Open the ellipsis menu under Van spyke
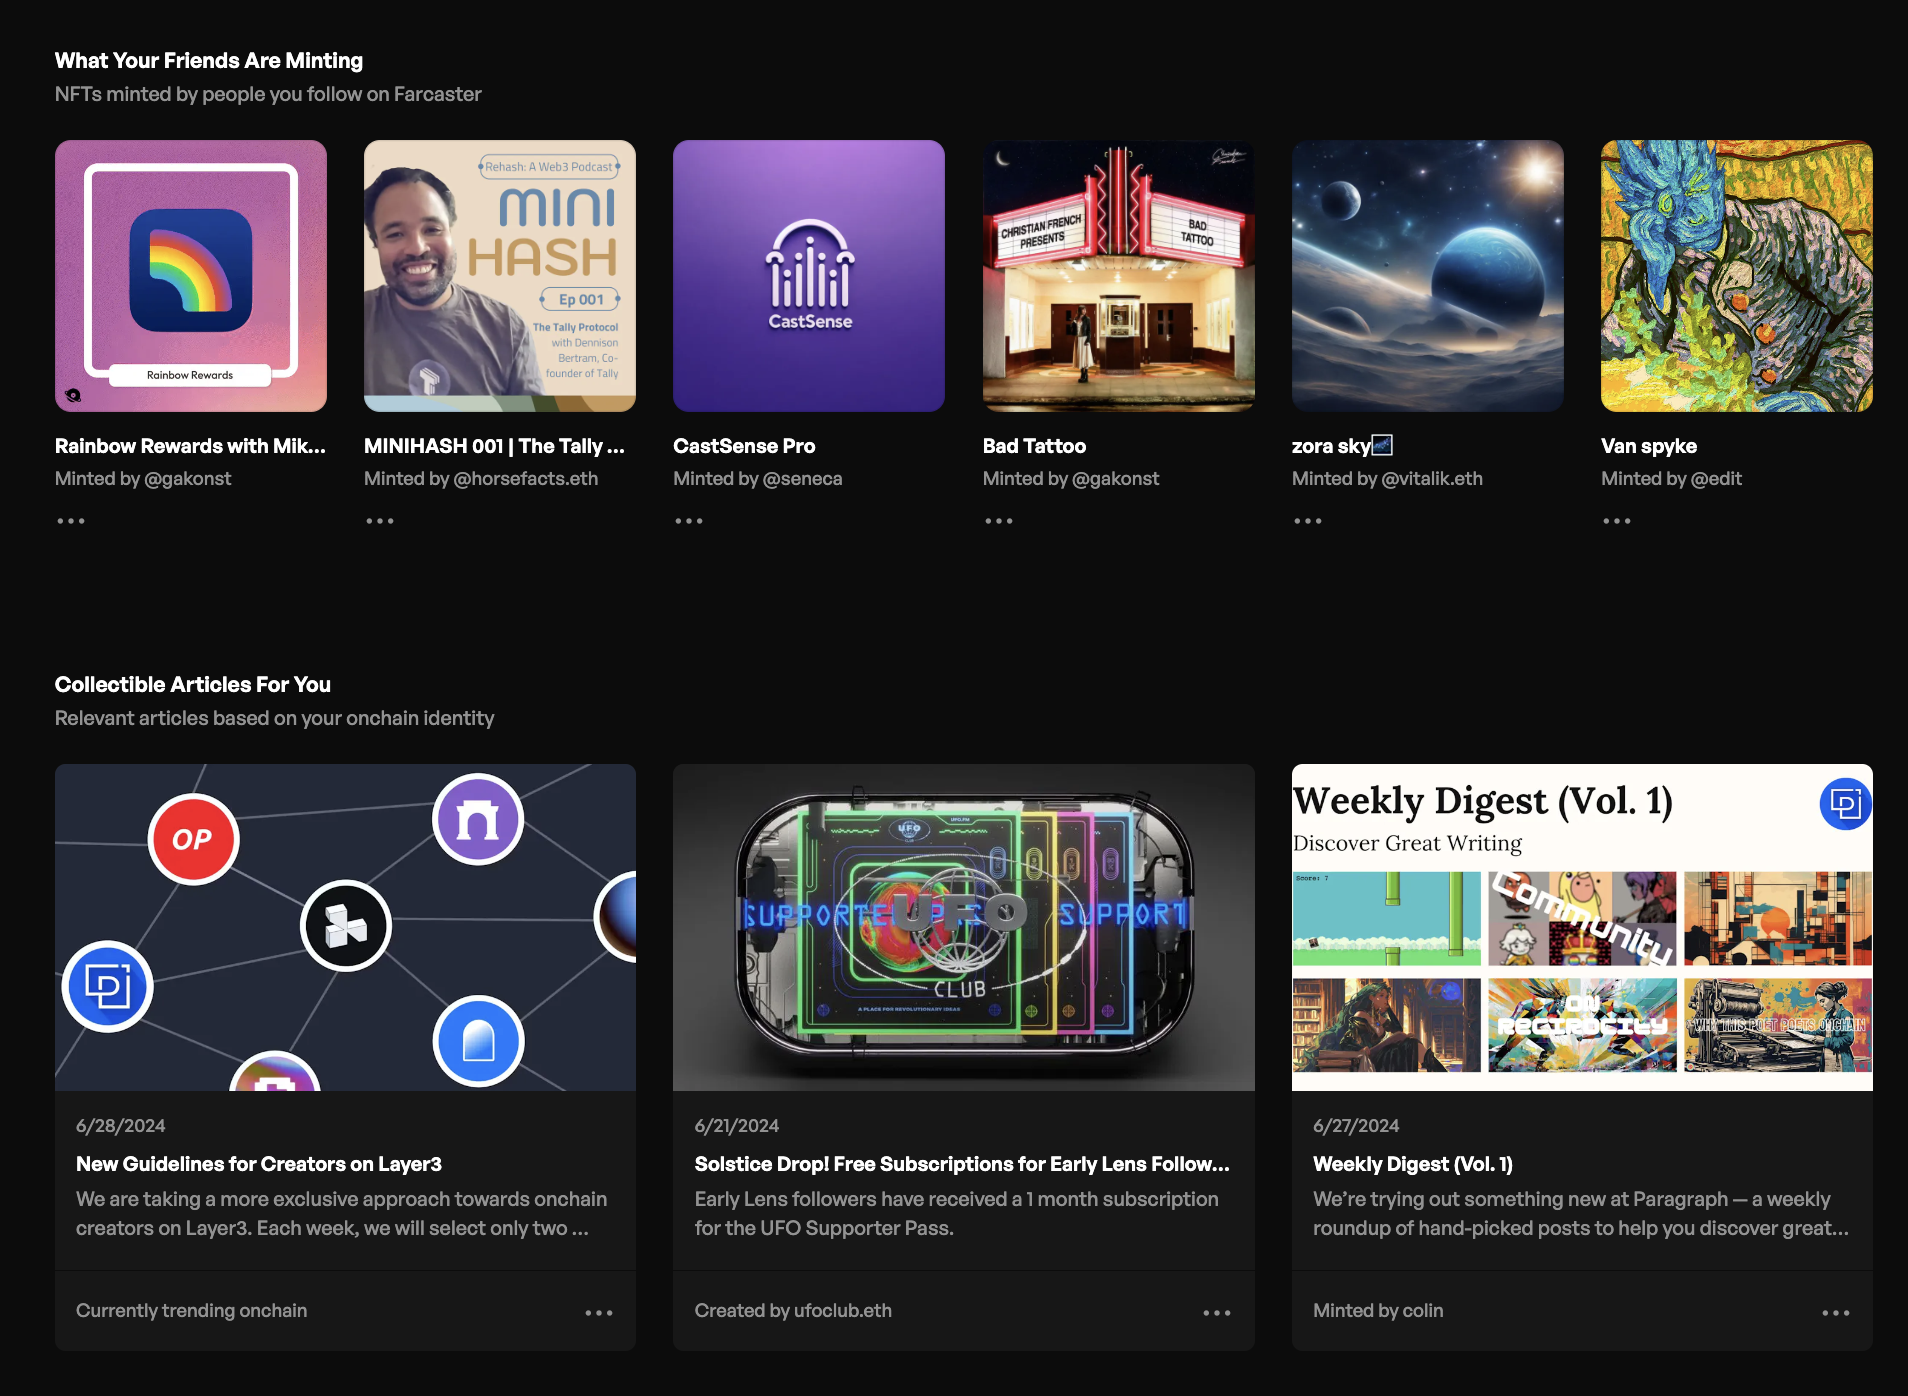 coord(1617,520)
